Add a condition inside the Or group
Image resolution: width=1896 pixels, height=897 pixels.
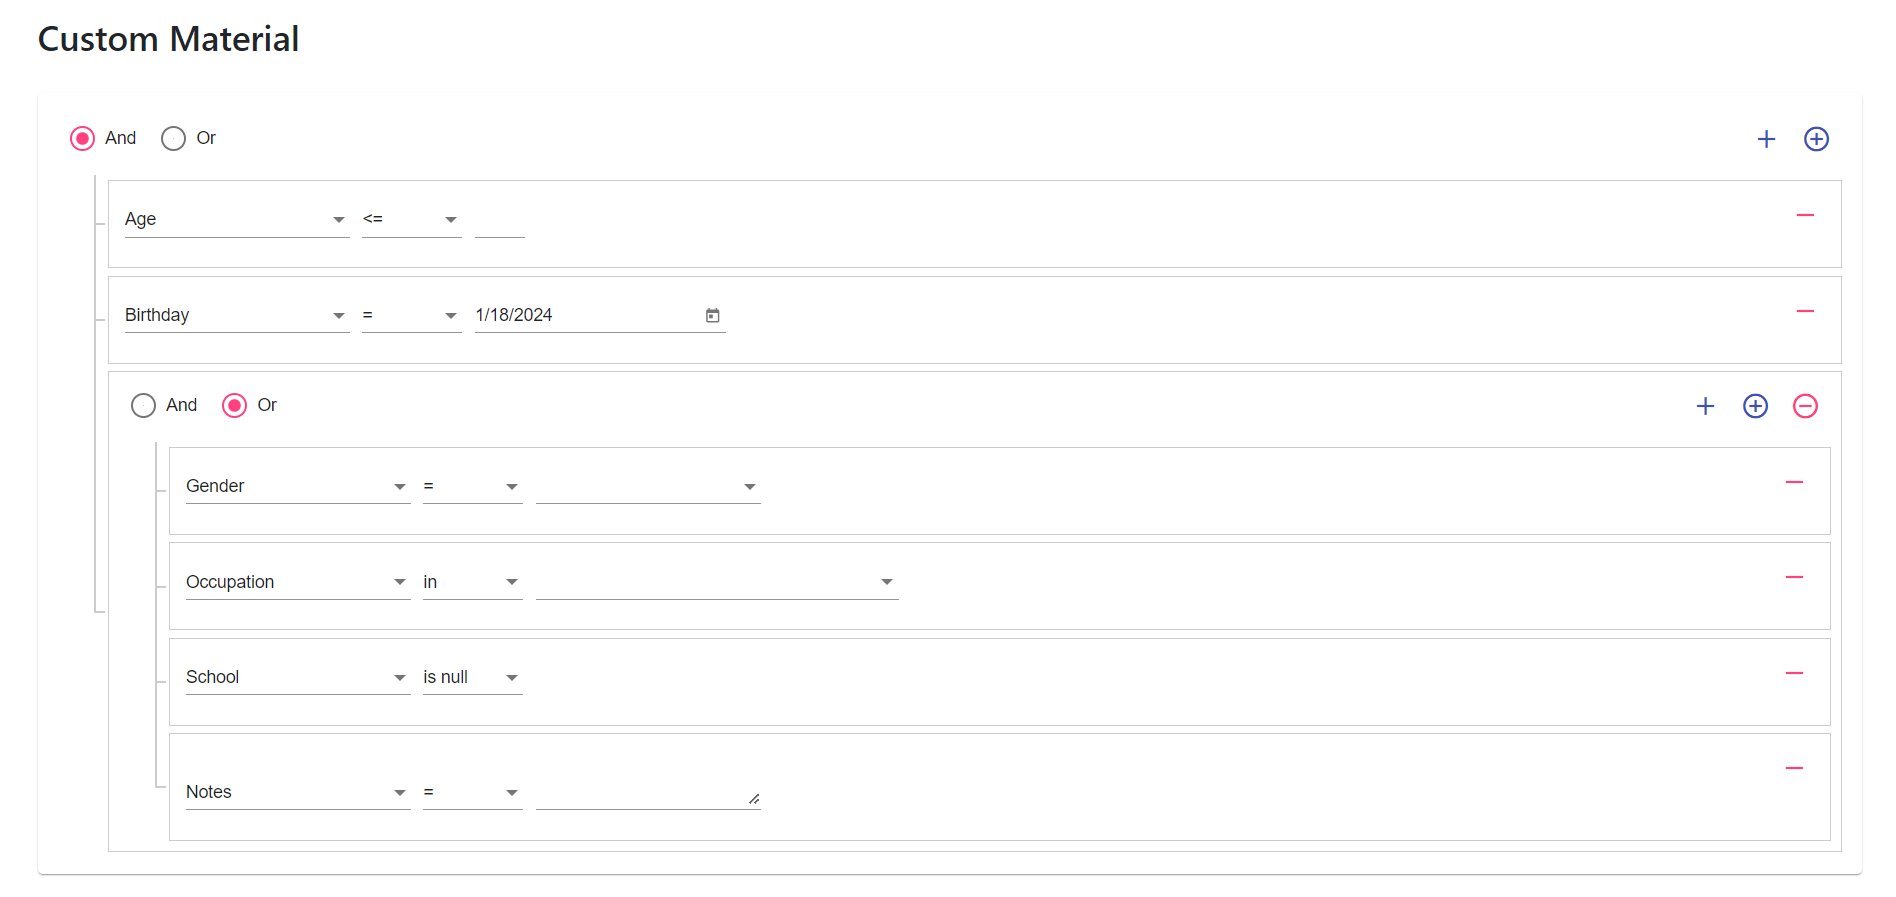pyautogui.click(x=1705, y=406)
